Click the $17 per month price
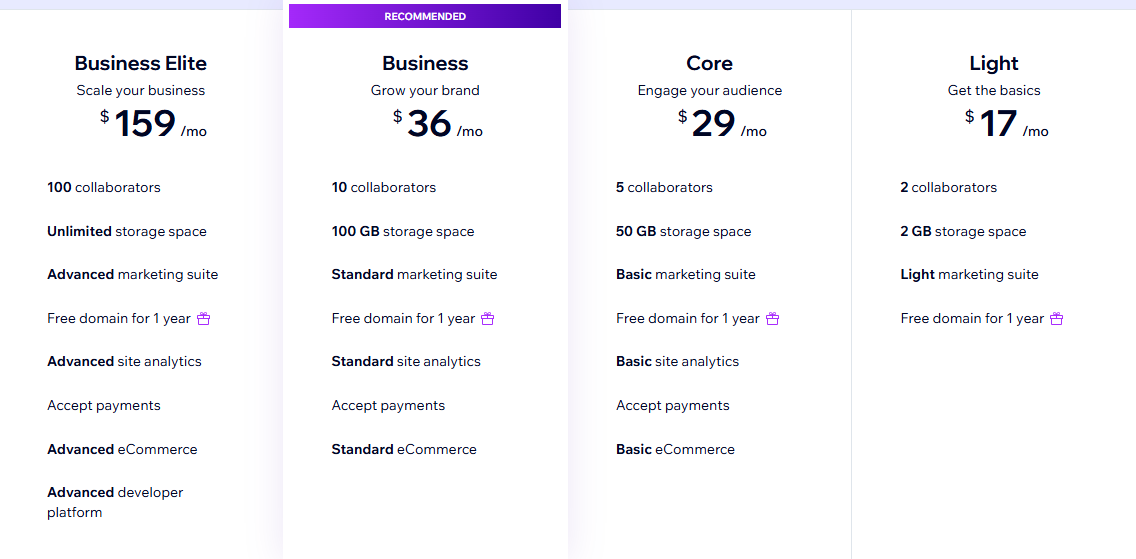Image resolution: width=1136 pixels, height=559 pixels. coord(1006,124)
